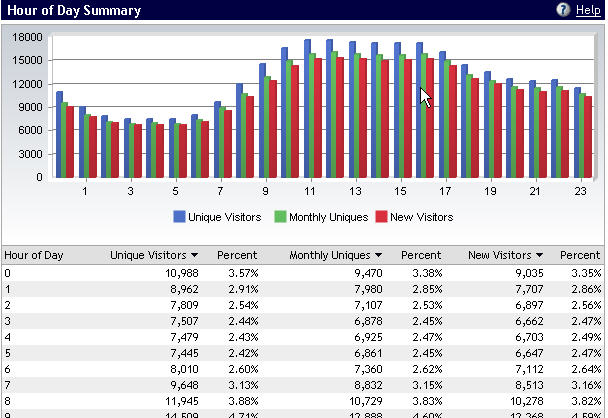608x418 pixels.
Task: Click the Percent header beside Monthly Uniques
Action: tap(420, 256)
